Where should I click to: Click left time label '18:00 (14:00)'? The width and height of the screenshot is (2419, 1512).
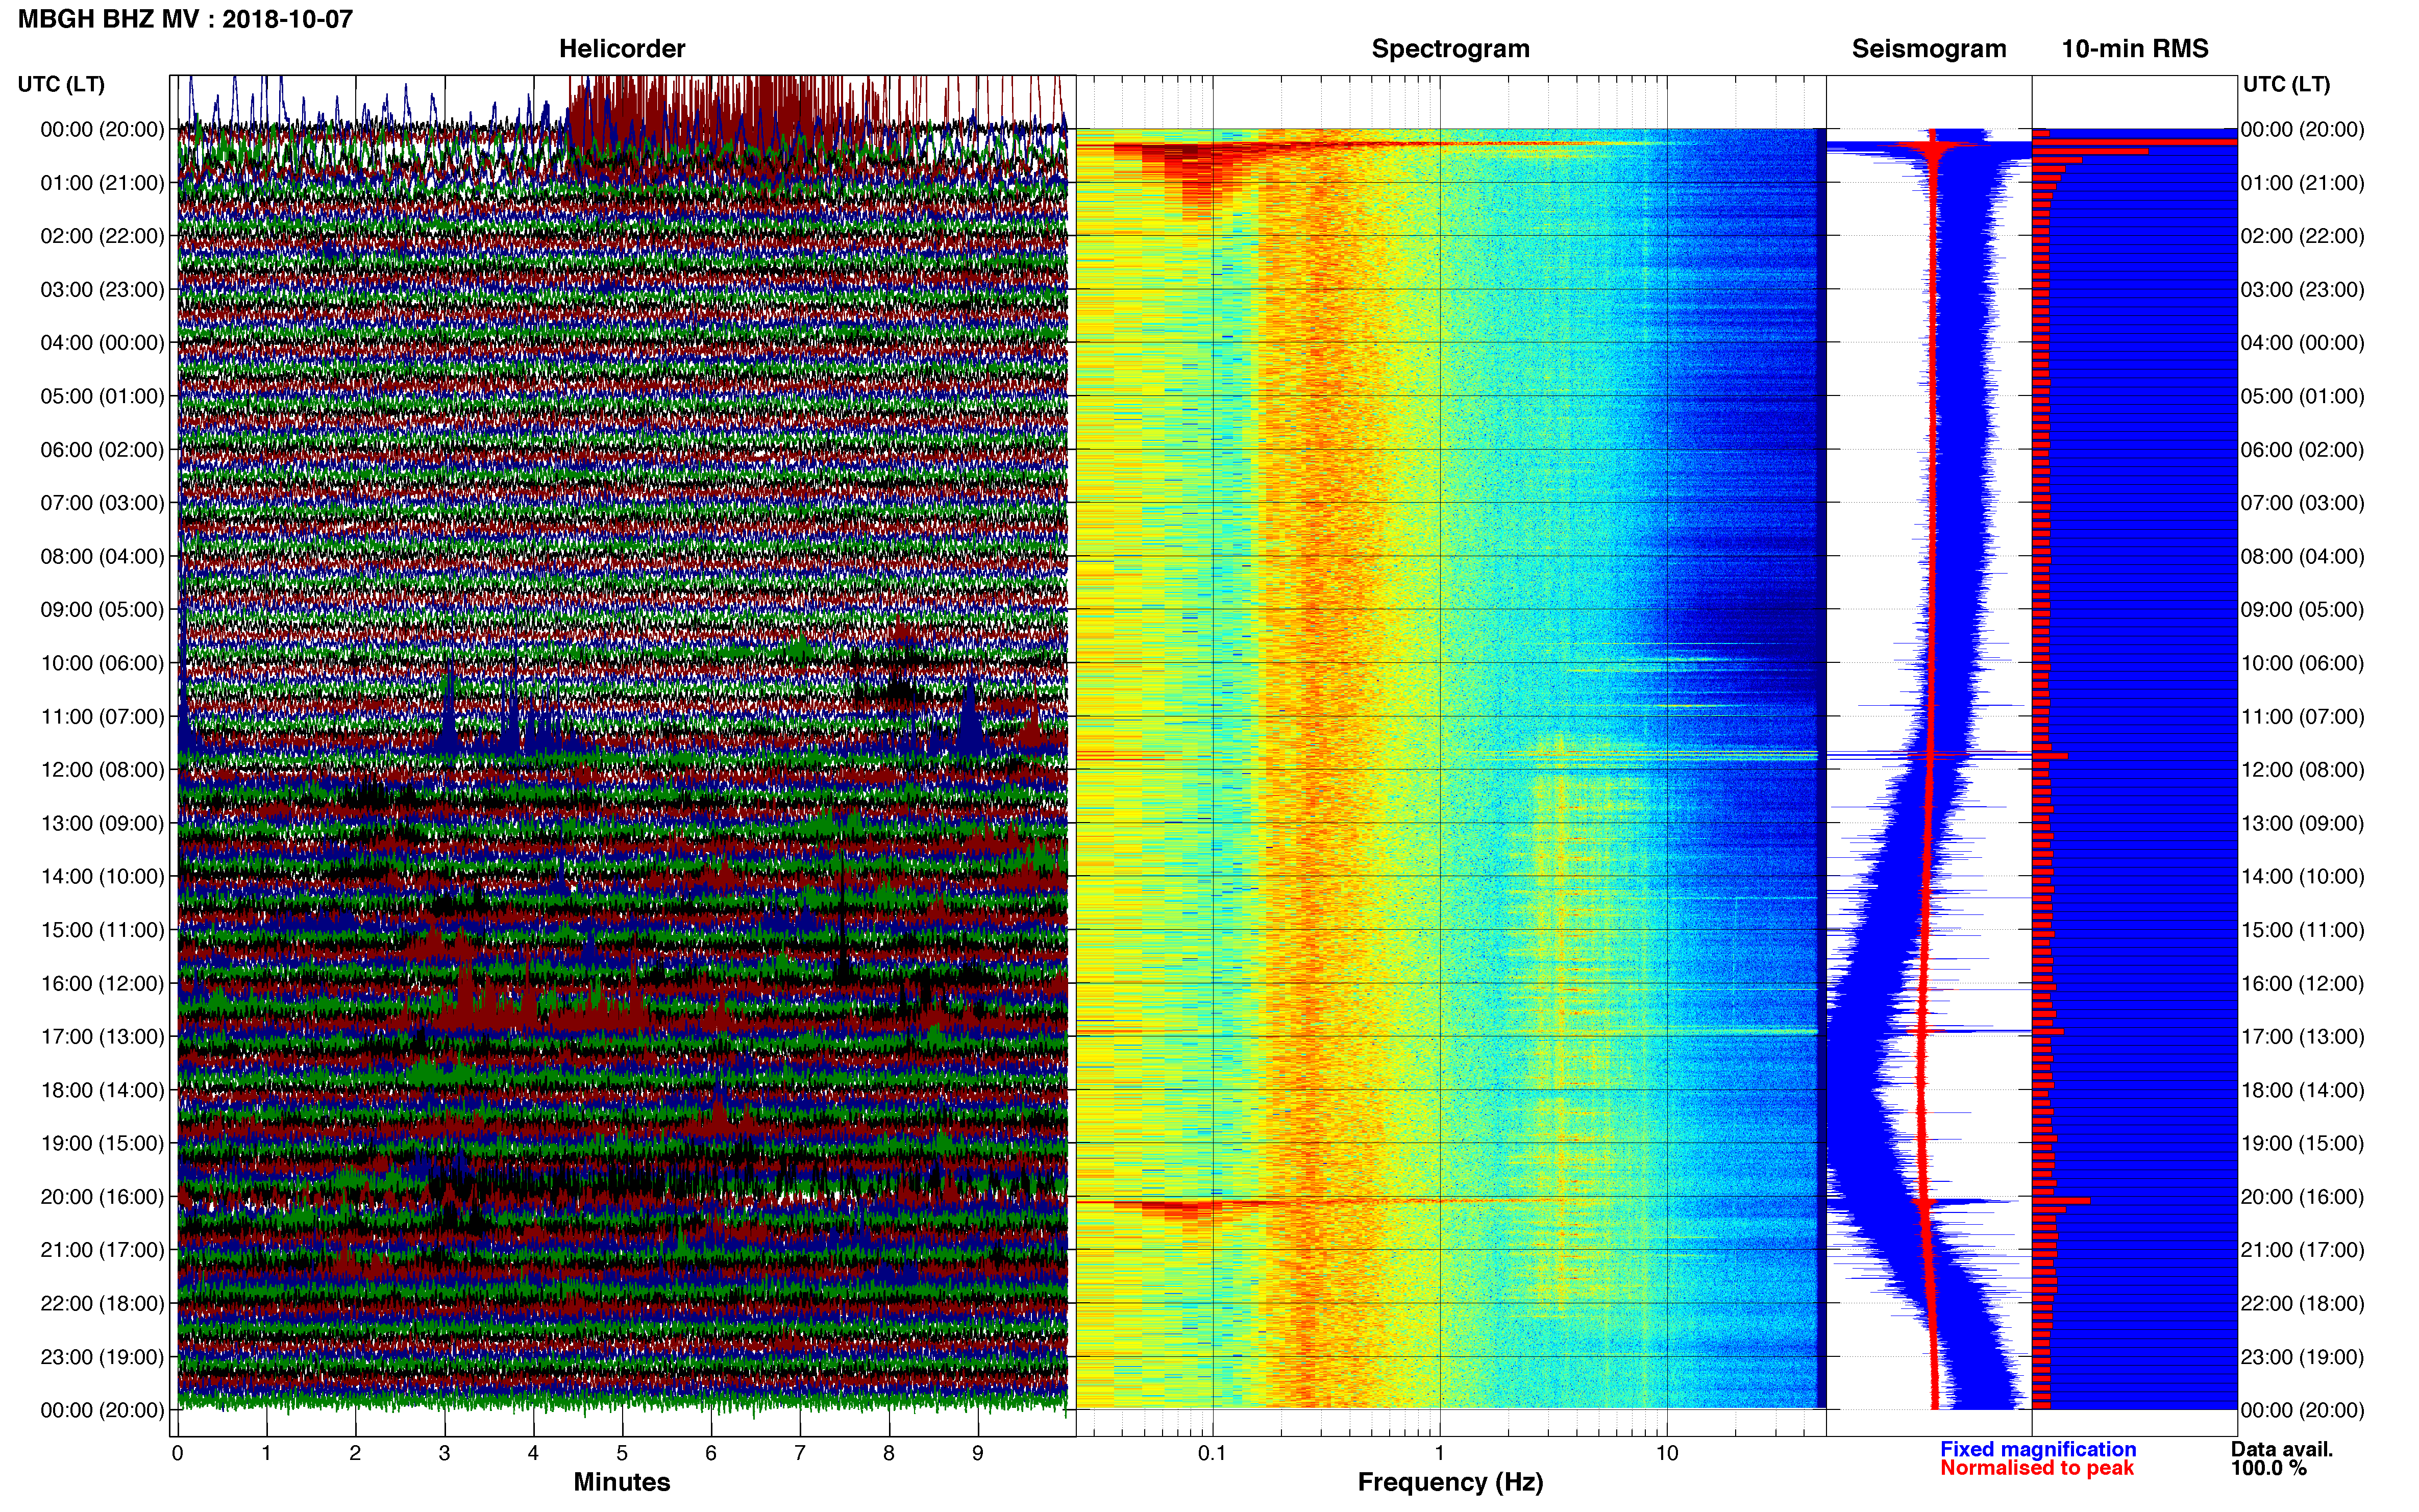[102, 1090]
